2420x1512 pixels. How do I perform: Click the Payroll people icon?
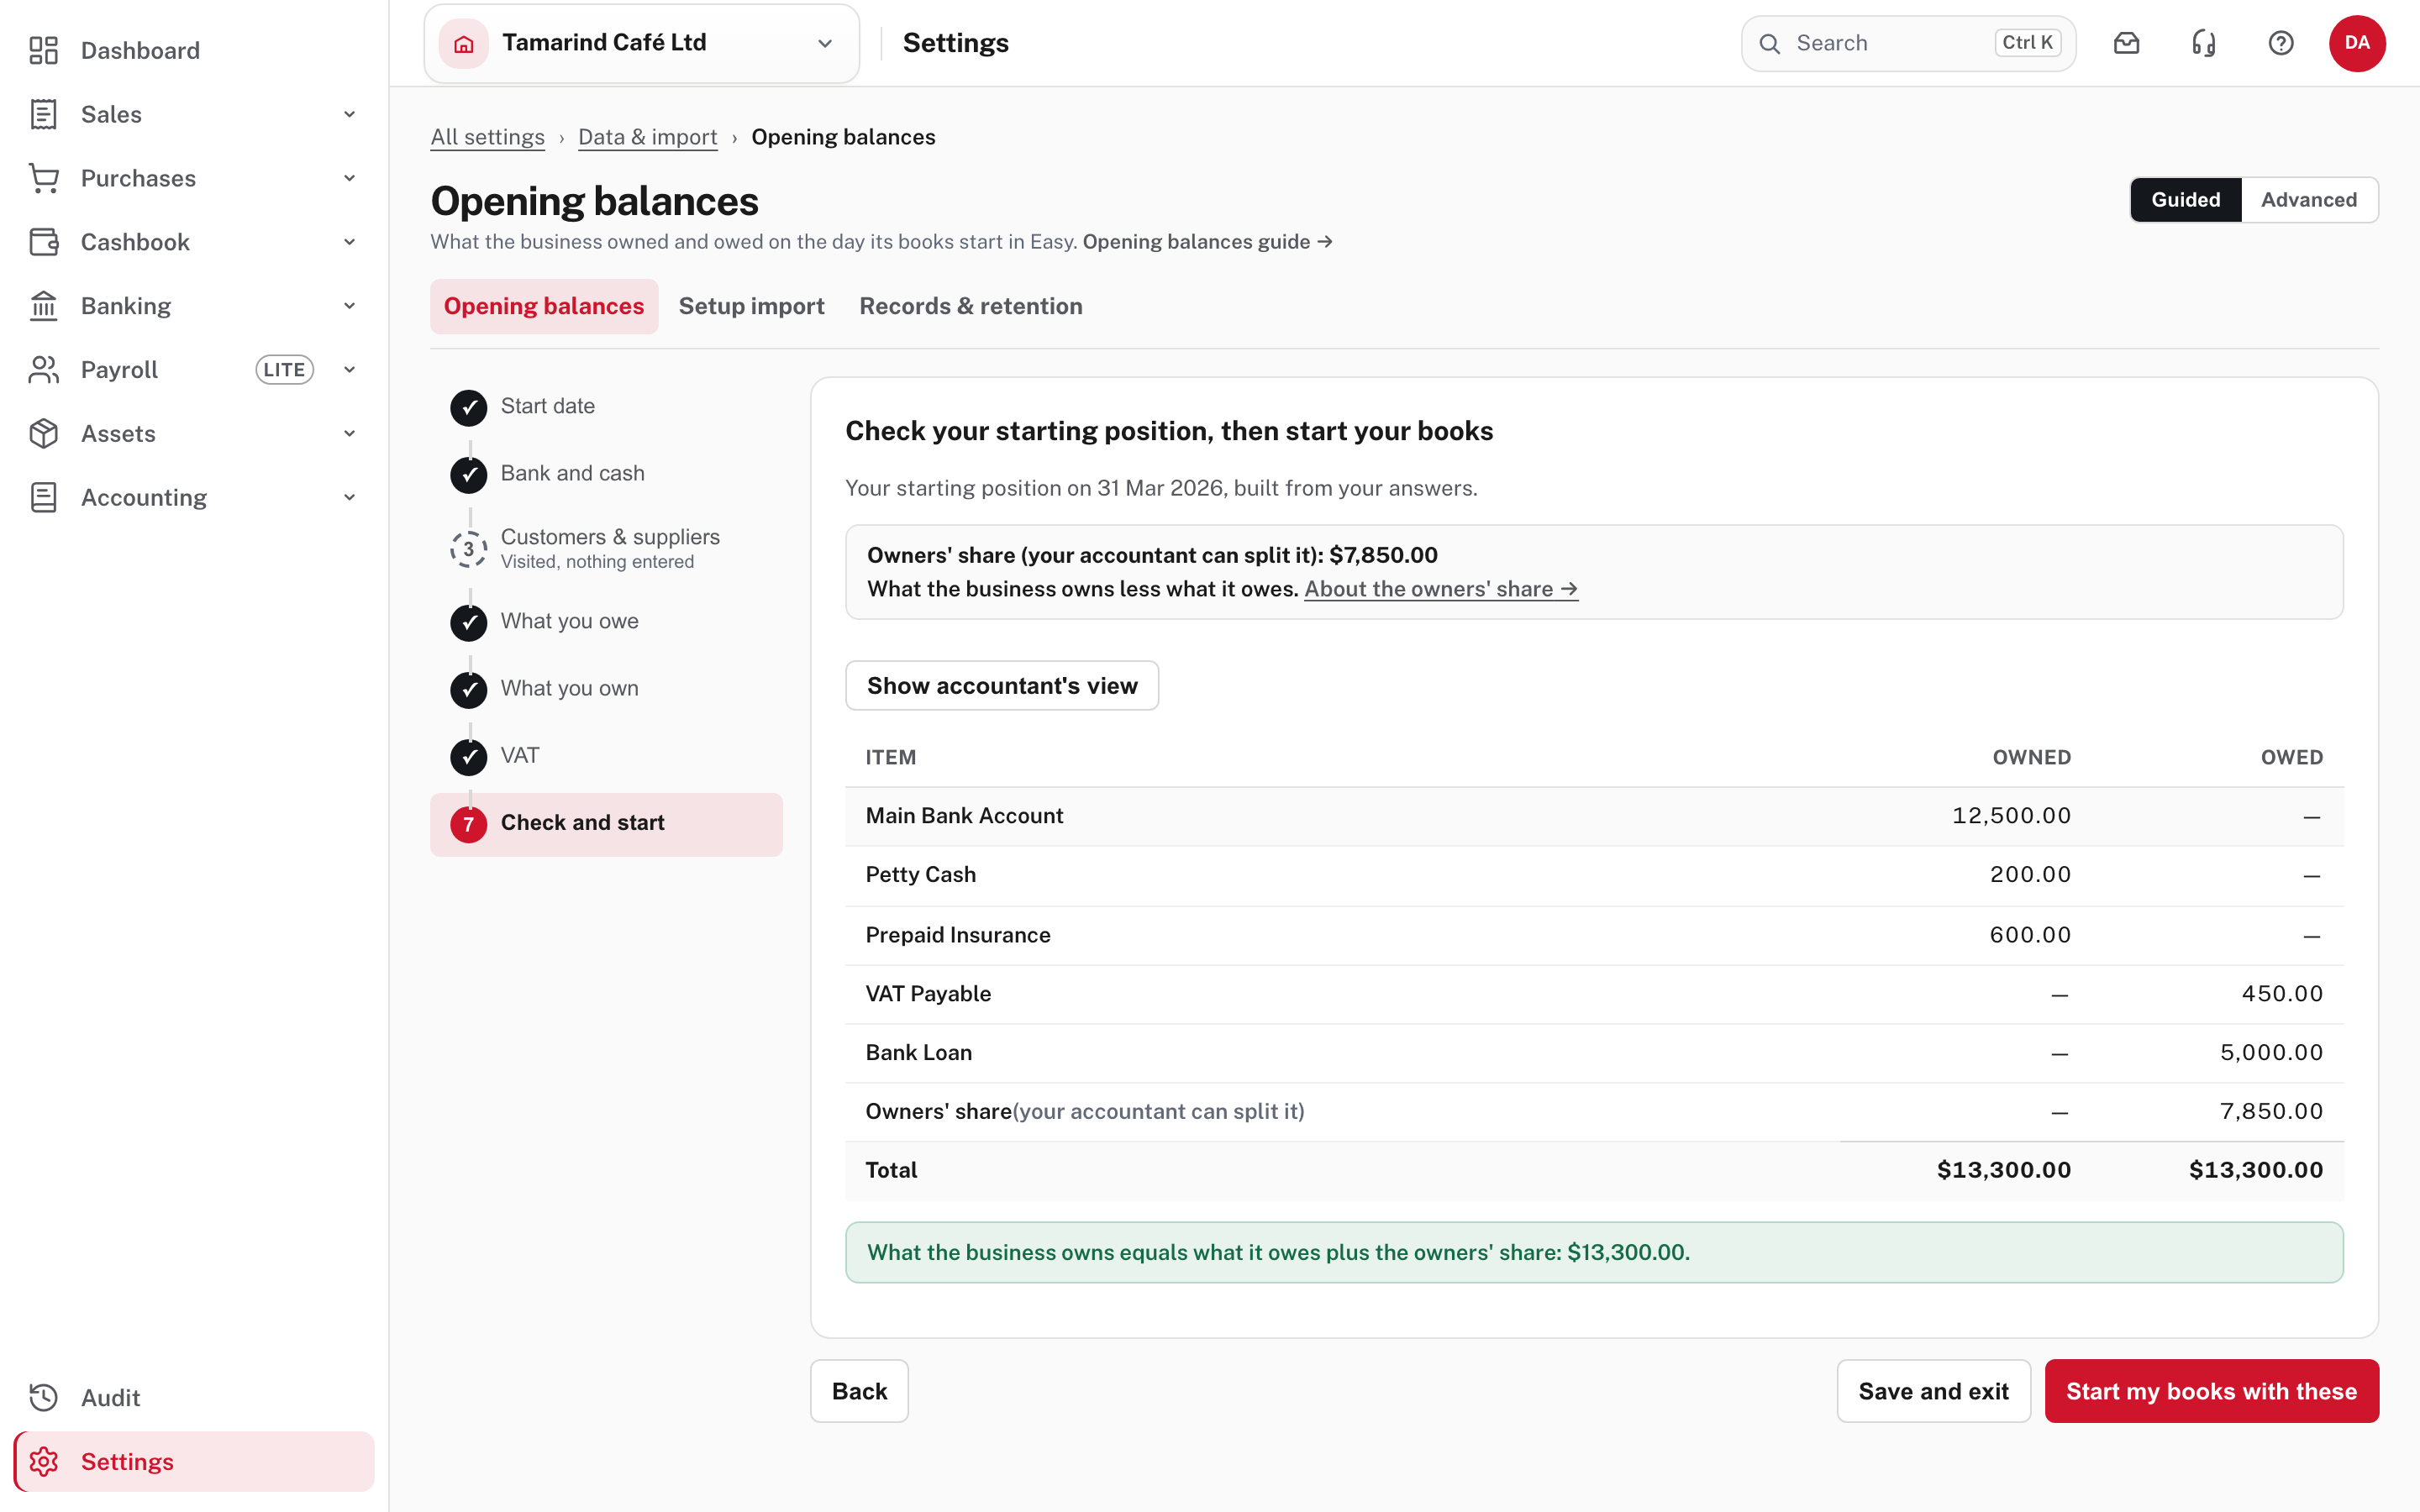click(43, 370)
